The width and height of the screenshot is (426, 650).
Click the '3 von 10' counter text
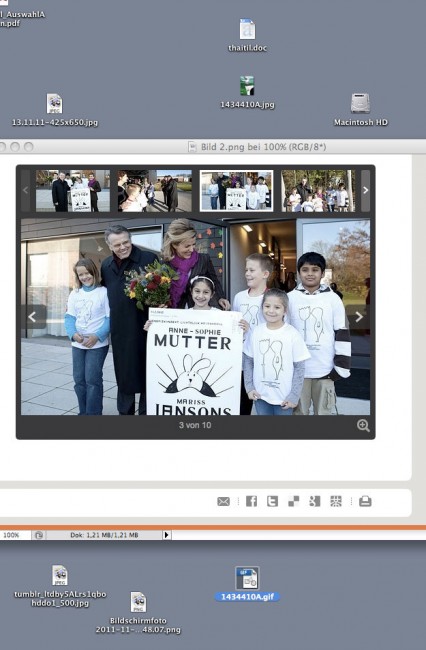click(x=195, y=425)
